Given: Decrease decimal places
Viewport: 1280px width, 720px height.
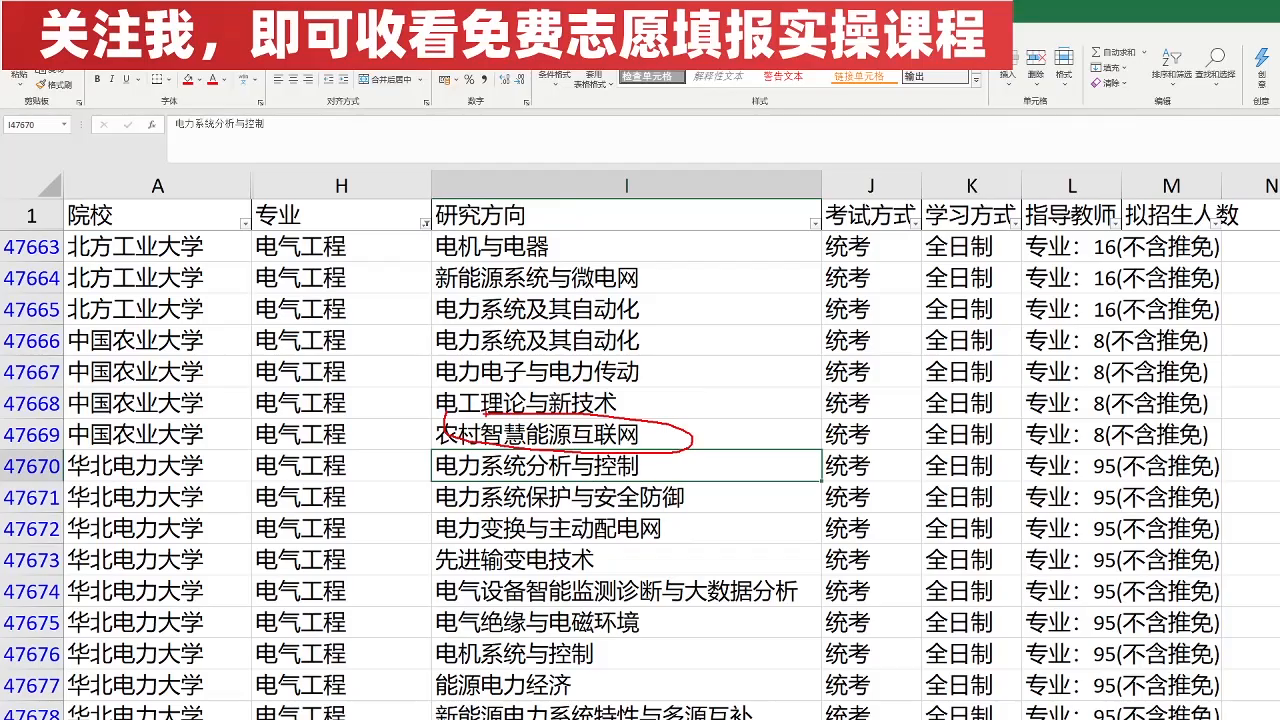Looking at the screenshot, I should coord(520,79).
